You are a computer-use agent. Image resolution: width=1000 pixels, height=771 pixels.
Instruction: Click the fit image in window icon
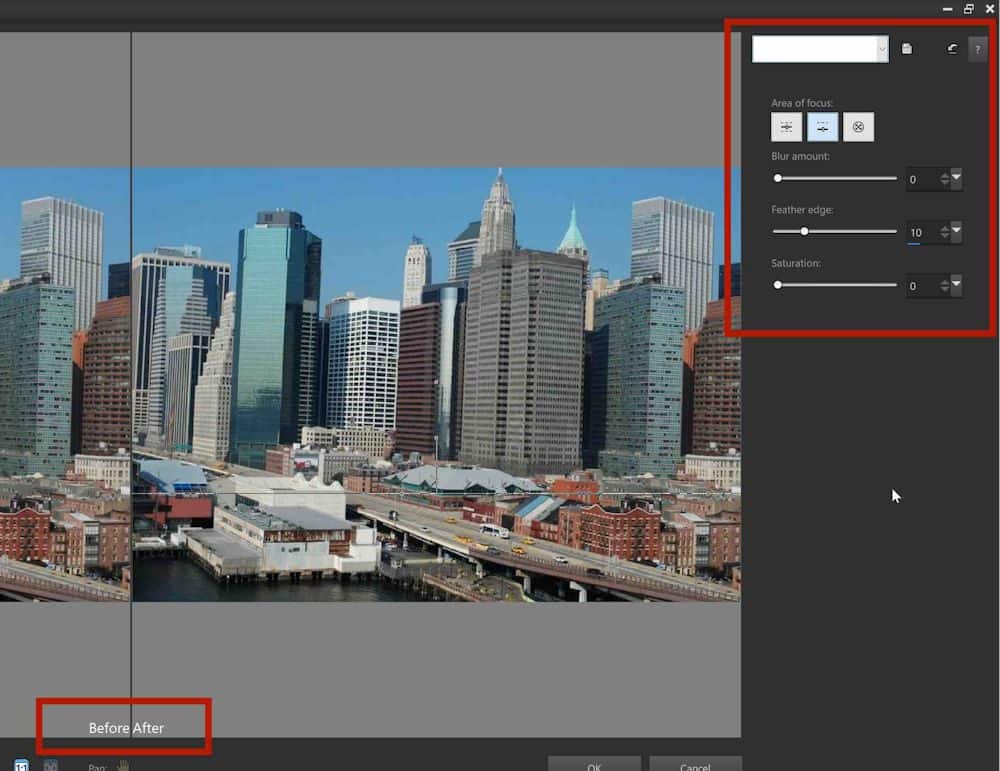(50, 764)
